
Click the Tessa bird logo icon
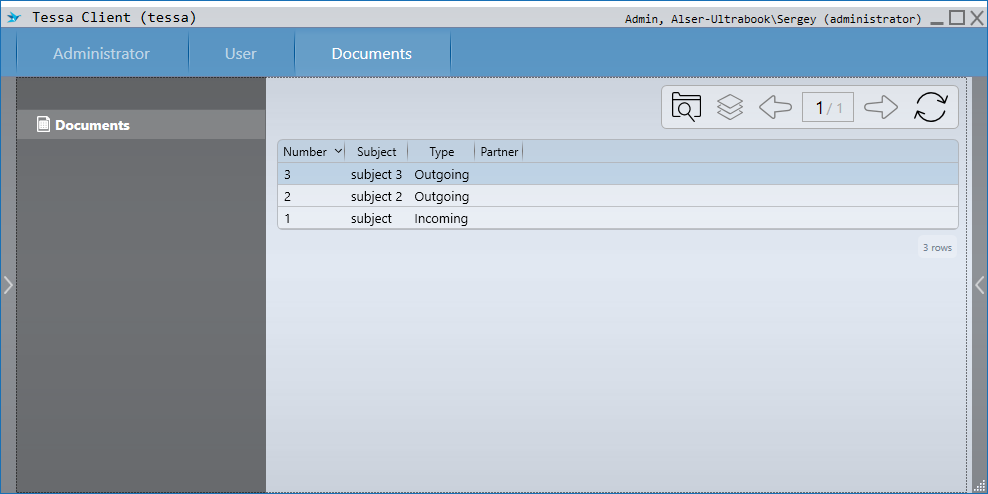click(x=14, y=18)
